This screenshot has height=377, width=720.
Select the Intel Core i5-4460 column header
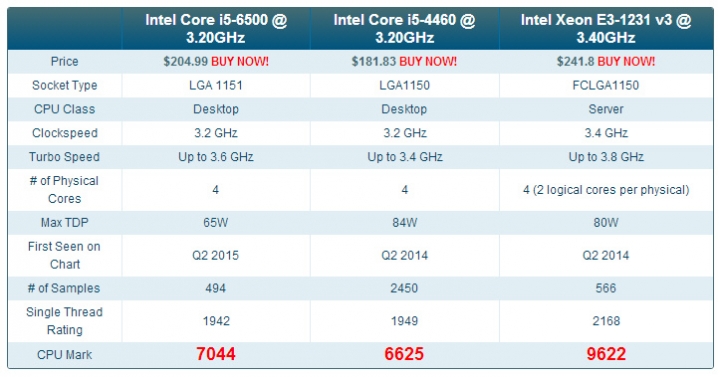coord(405,28)
